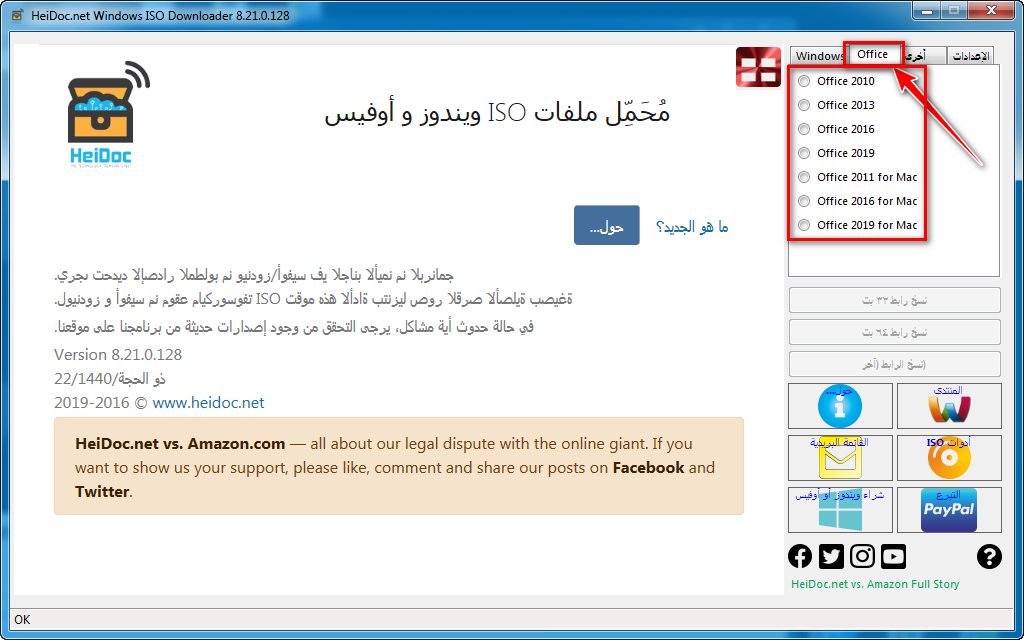Click the حول... (About) button
1024x640 pixels.
pyautogui.click(x=606, y=225)
